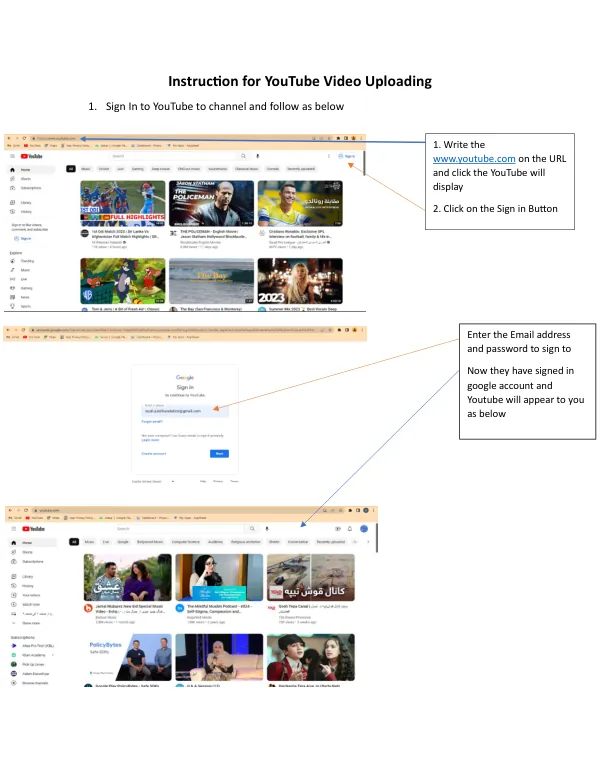
Task: Click the browser reload icon above signed-out YouTube
Action: [x=24, y=138]
